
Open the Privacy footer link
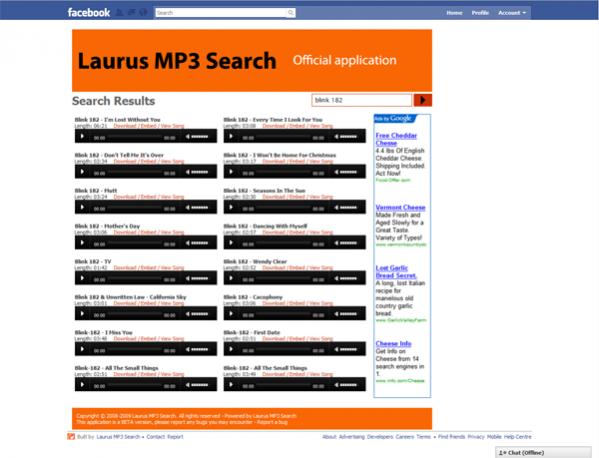476,437
